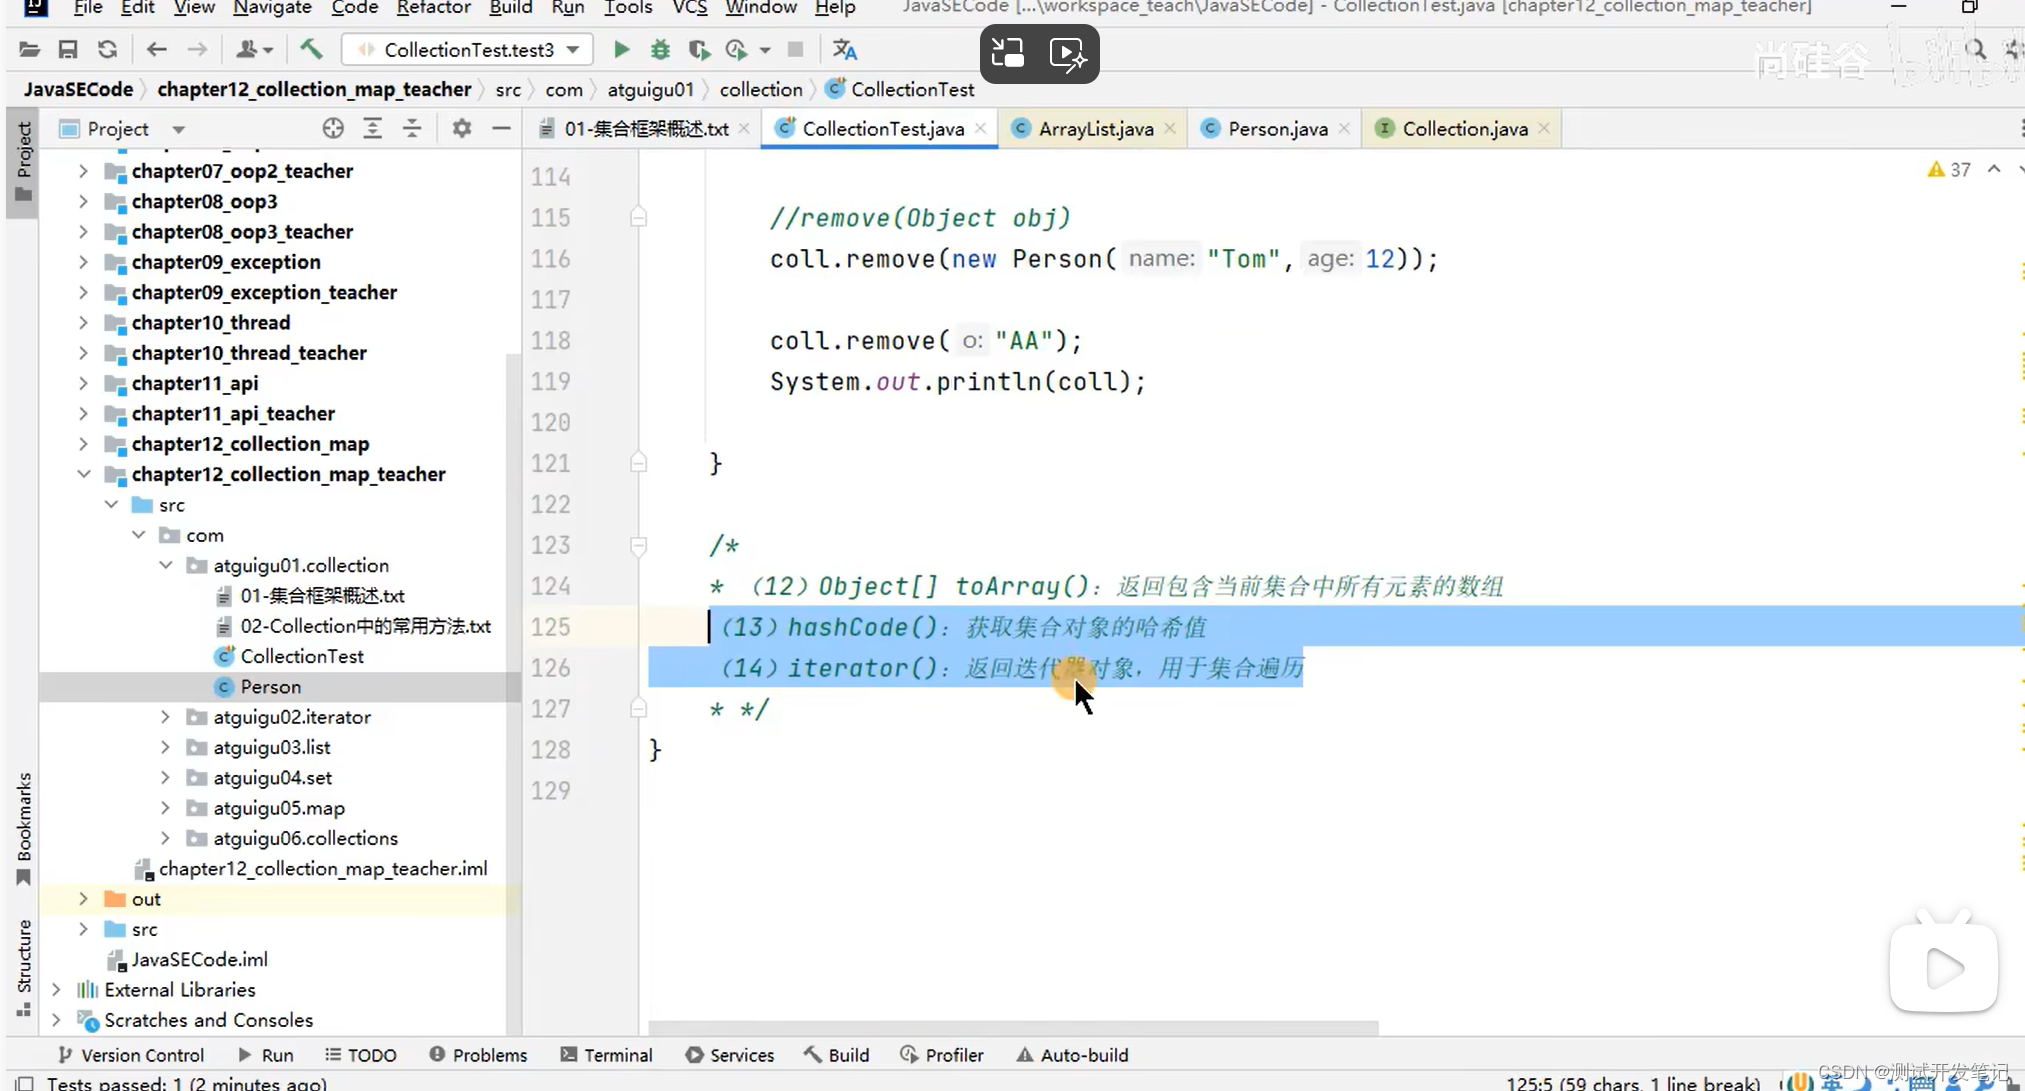
Task: Click the video record overlay icon
Action: pos(1068,53)
